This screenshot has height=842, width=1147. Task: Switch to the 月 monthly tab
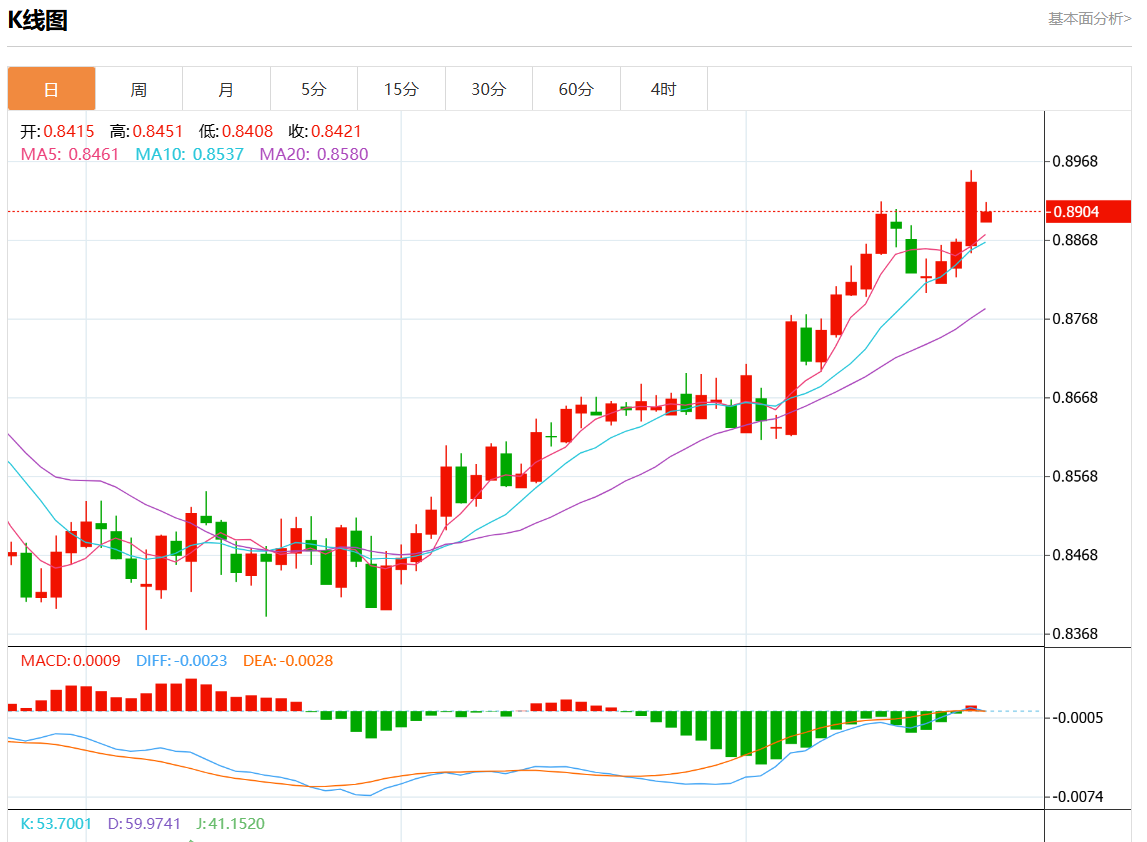click(x=226, y=89)
